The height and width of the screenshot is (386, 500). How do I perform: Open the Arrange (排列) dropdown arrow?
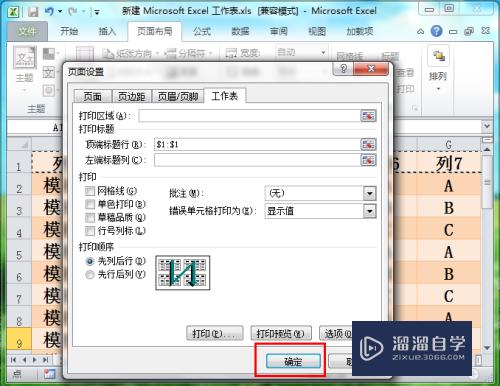coord(438,89)
